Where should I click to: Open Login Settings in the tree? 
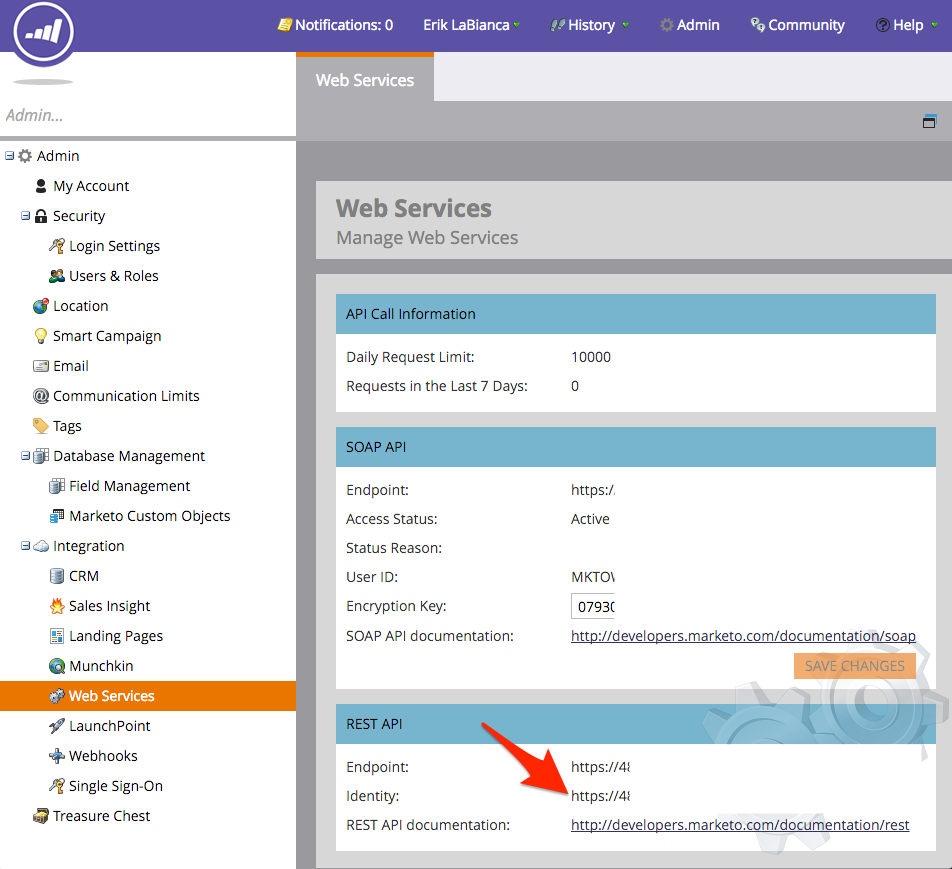(115, 246)
